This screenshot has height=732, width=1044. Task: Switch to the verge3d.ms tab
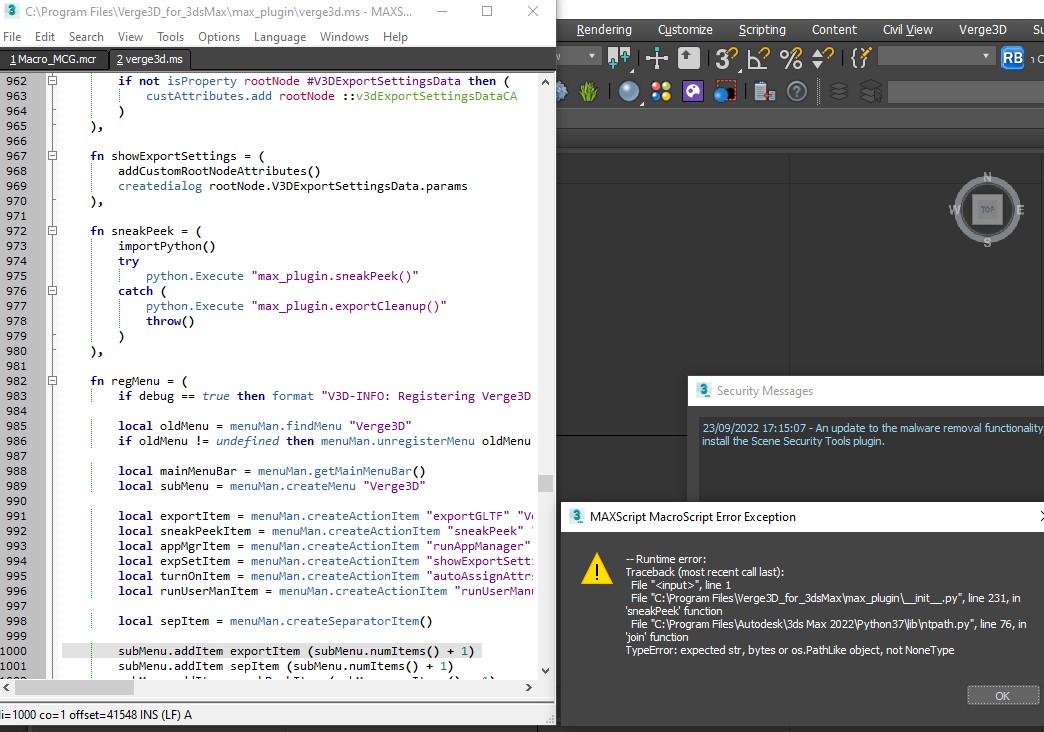tap(150, 59)
